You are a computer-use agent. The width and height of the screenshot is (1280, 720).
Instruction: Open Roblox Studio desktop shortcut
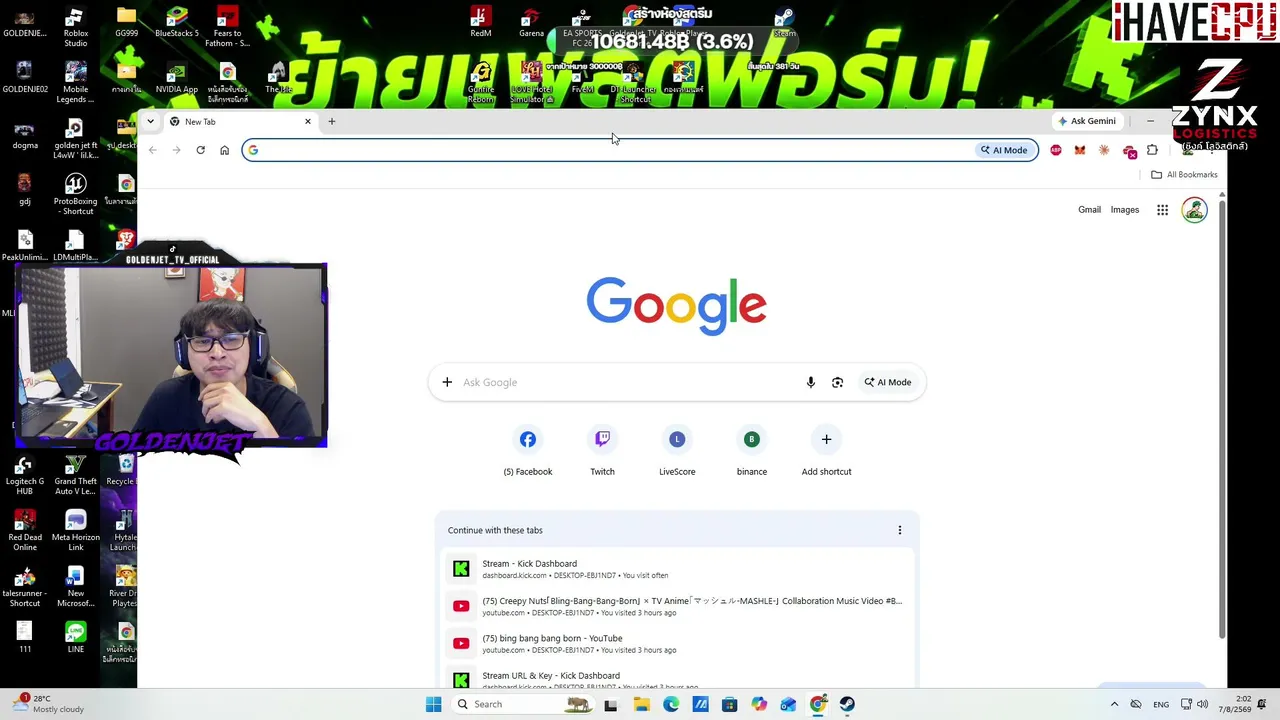point(75,27)
